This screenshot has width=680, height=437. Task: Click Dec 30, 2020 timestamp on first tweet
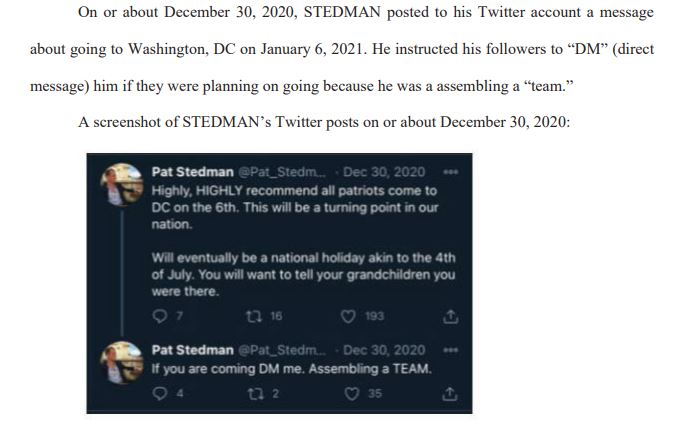384,172
